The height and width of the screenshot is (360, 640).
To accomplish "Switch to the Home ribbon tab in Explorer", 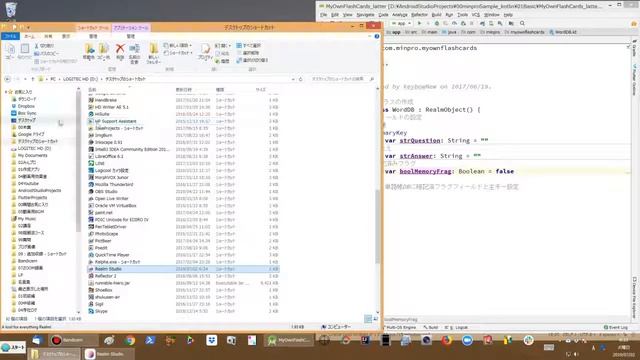I will click(x=29, y=36).
